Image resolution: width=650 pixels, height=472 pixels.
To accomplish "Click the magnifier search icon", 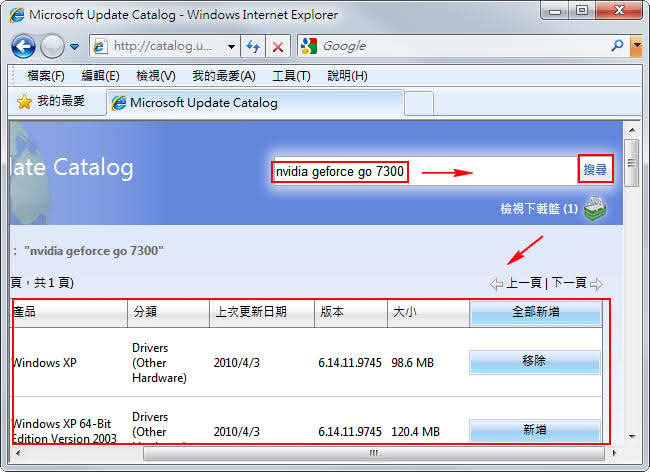I will click(617, 45).
